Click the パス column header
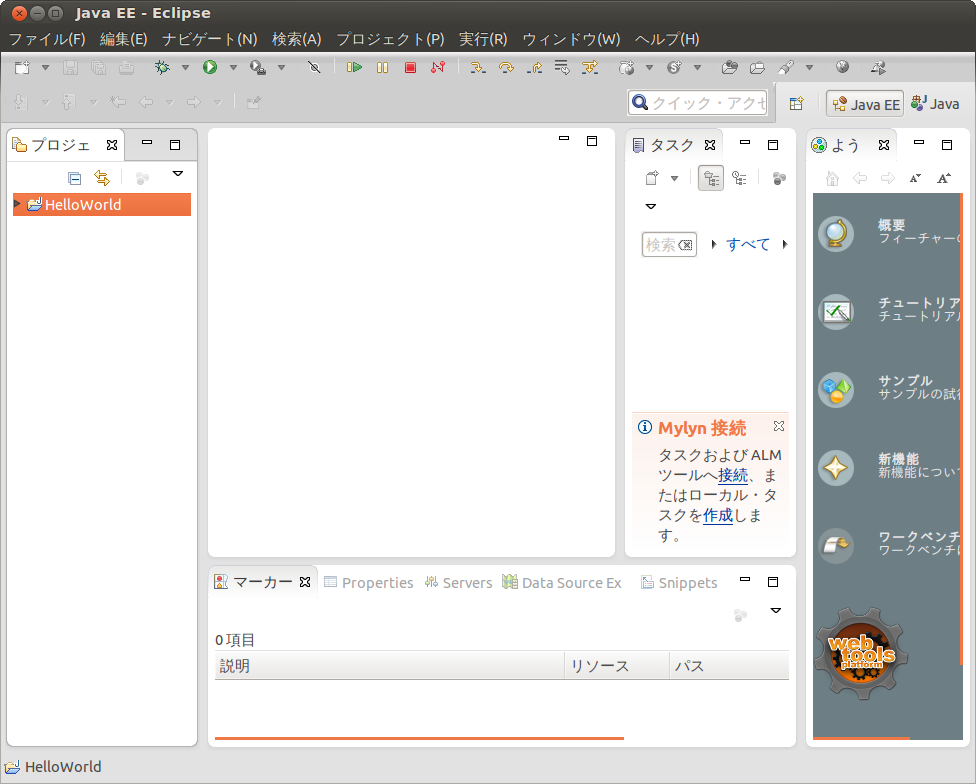The image size is (976, 784). (730, 666)
